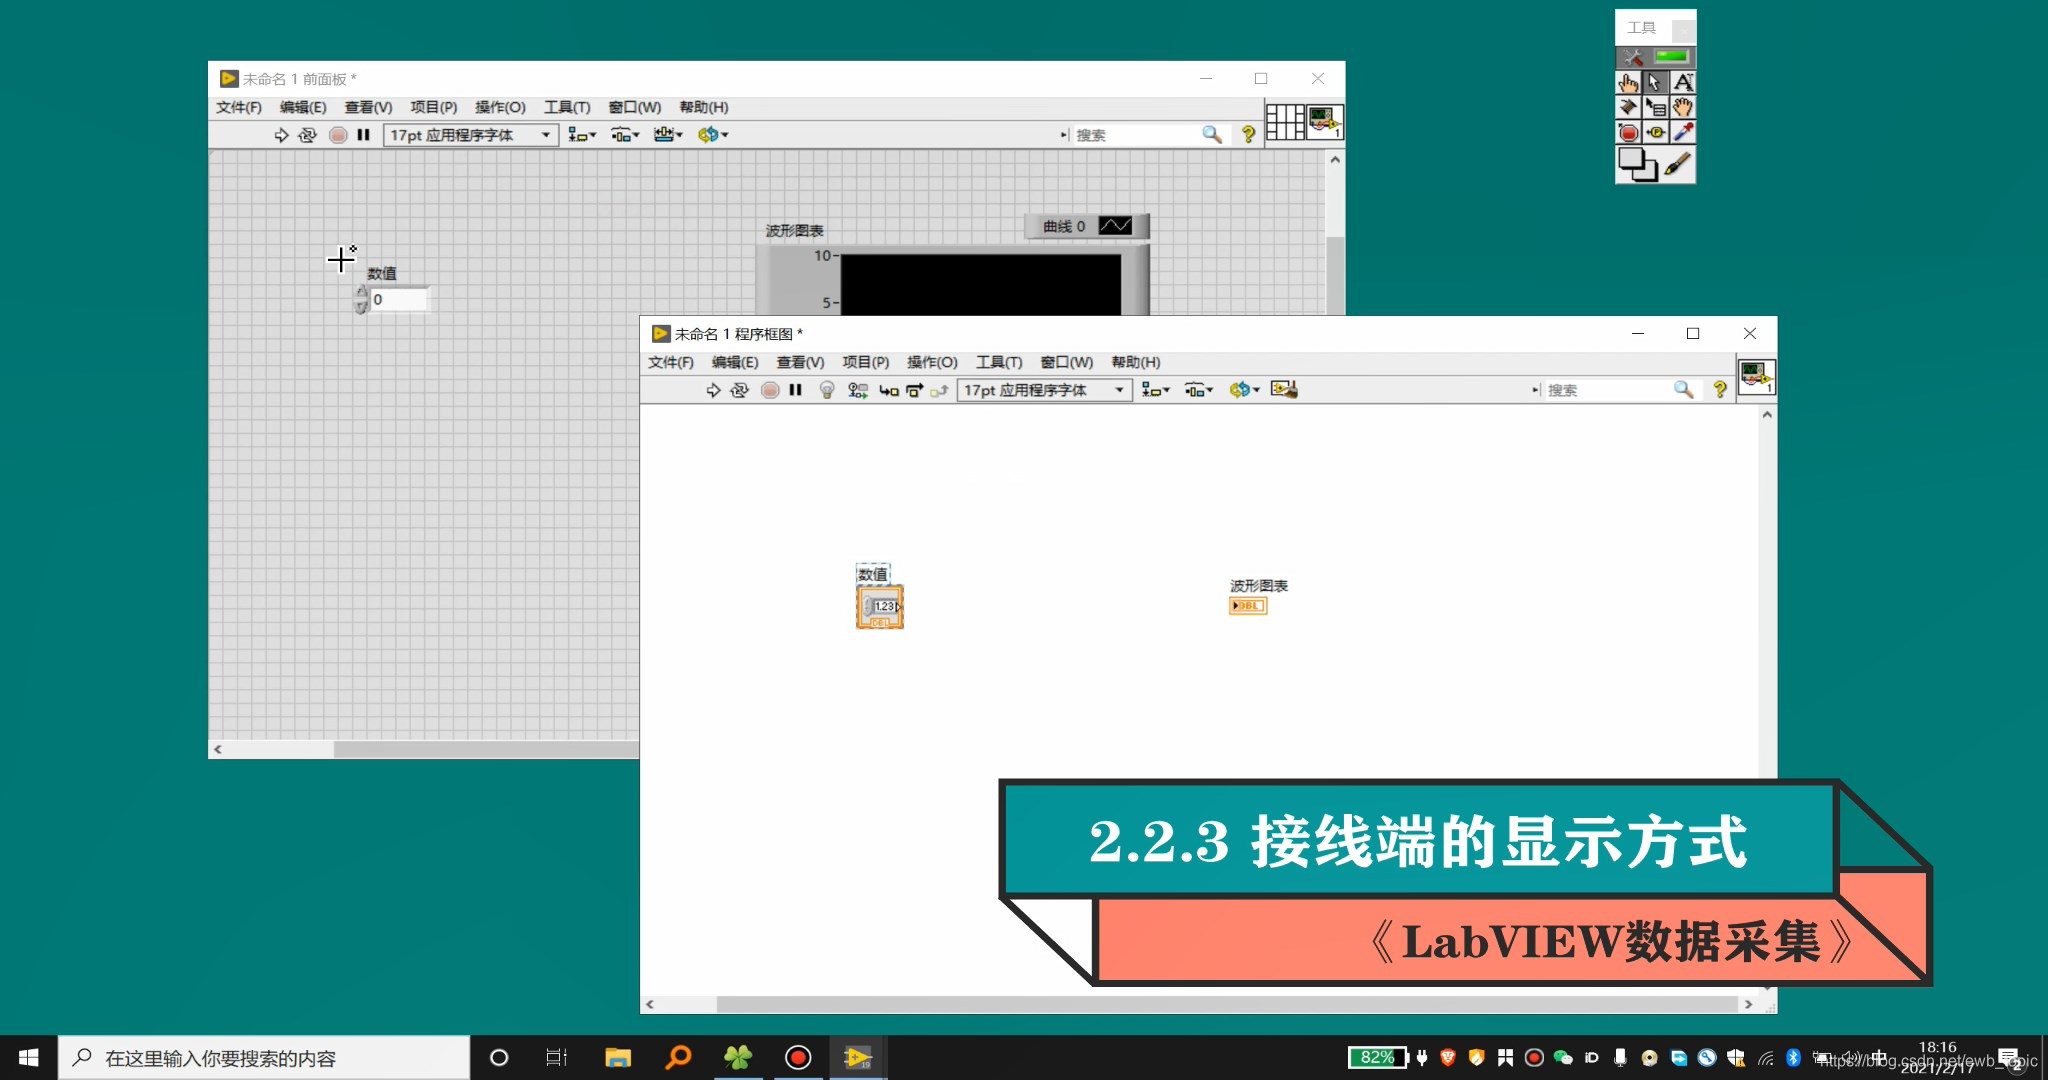Open font dropdown in front panel window
Image resolution: width=2048 pixels, height=1080 pixels.
[470, 135]
